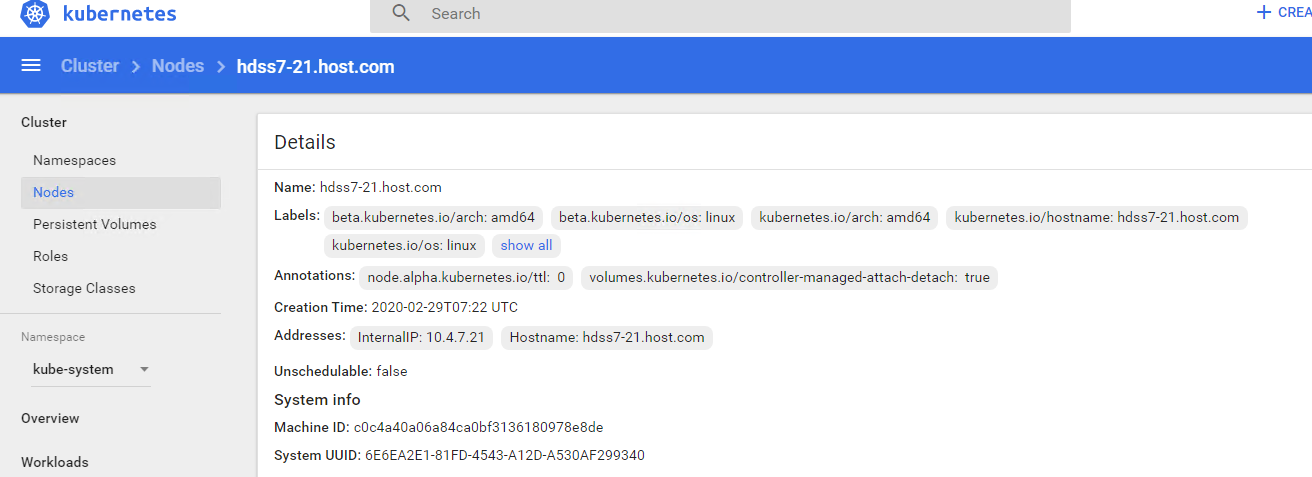
Task: Go to Cluster breadcrumb
Action: (90, 66)
